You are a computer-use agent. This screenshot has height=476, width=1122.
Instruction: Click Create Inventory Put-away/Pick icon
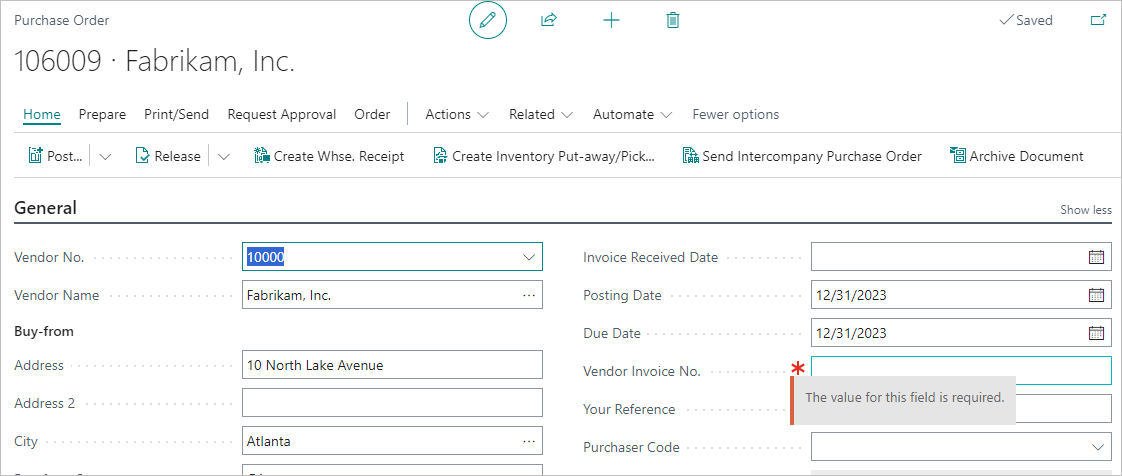440,155
